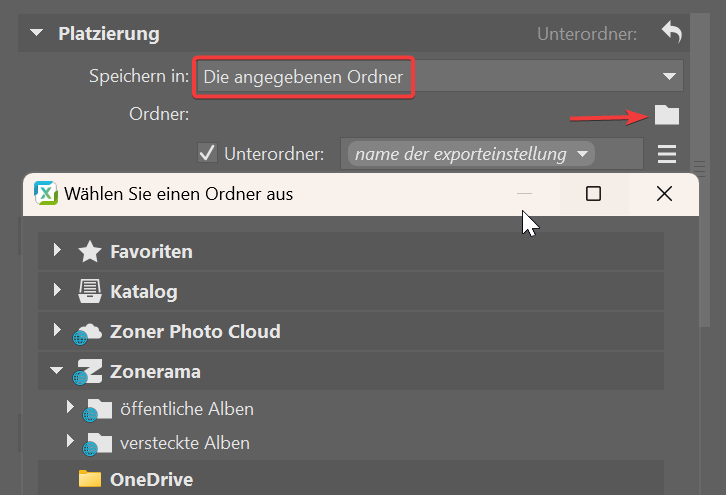Select the Zonerama label

click(x=155, y=372)
